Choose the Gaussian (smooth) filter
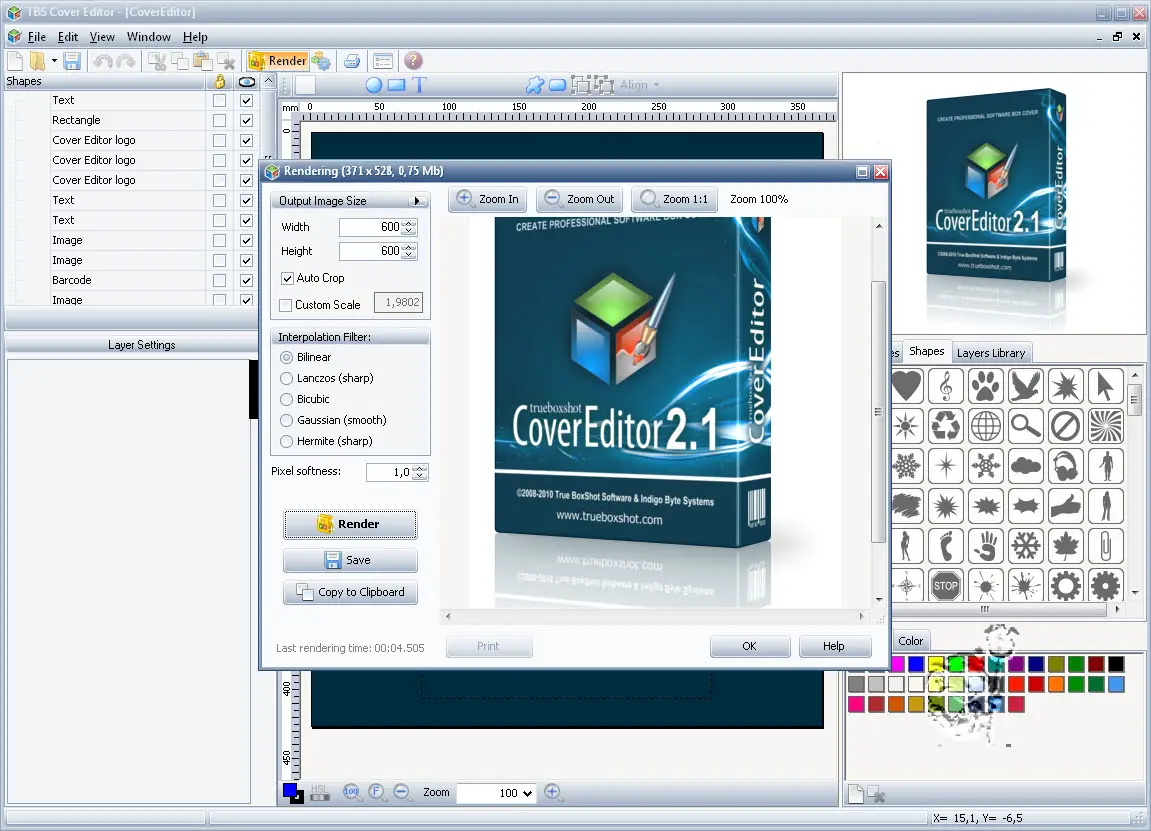 (x=286, y=421)
